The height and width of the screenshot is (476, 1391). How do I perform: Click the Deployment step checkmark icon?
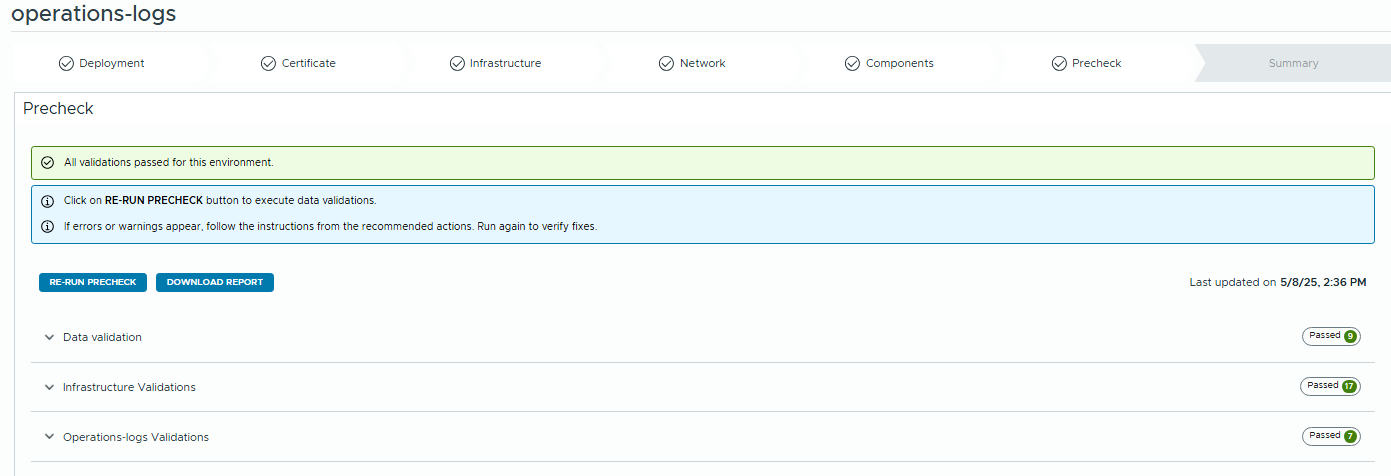[66, 63]
